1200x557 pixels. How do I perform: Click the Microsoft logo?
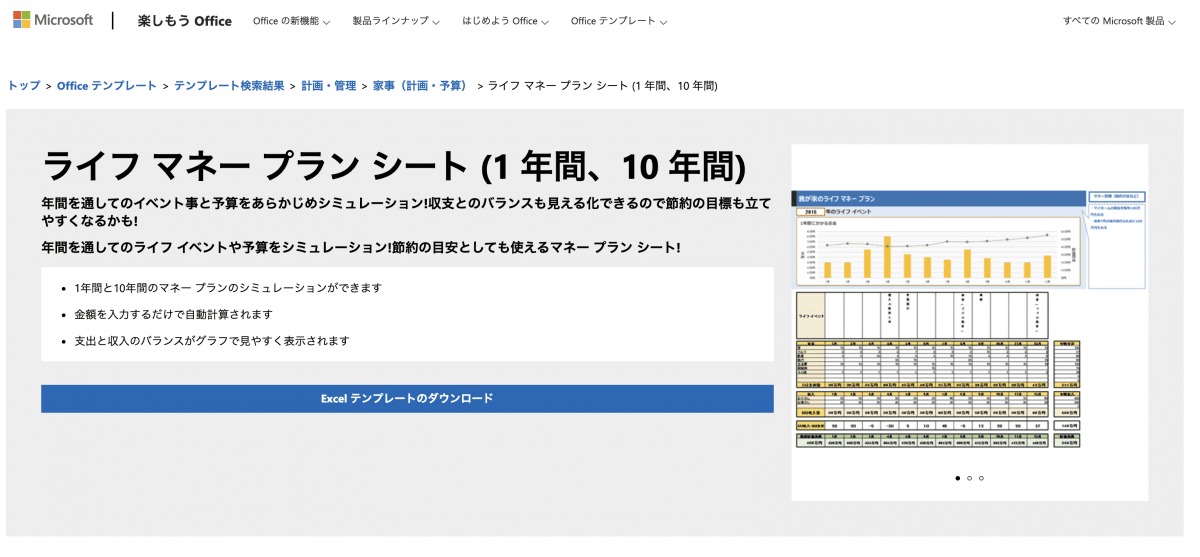pos(53,20)
